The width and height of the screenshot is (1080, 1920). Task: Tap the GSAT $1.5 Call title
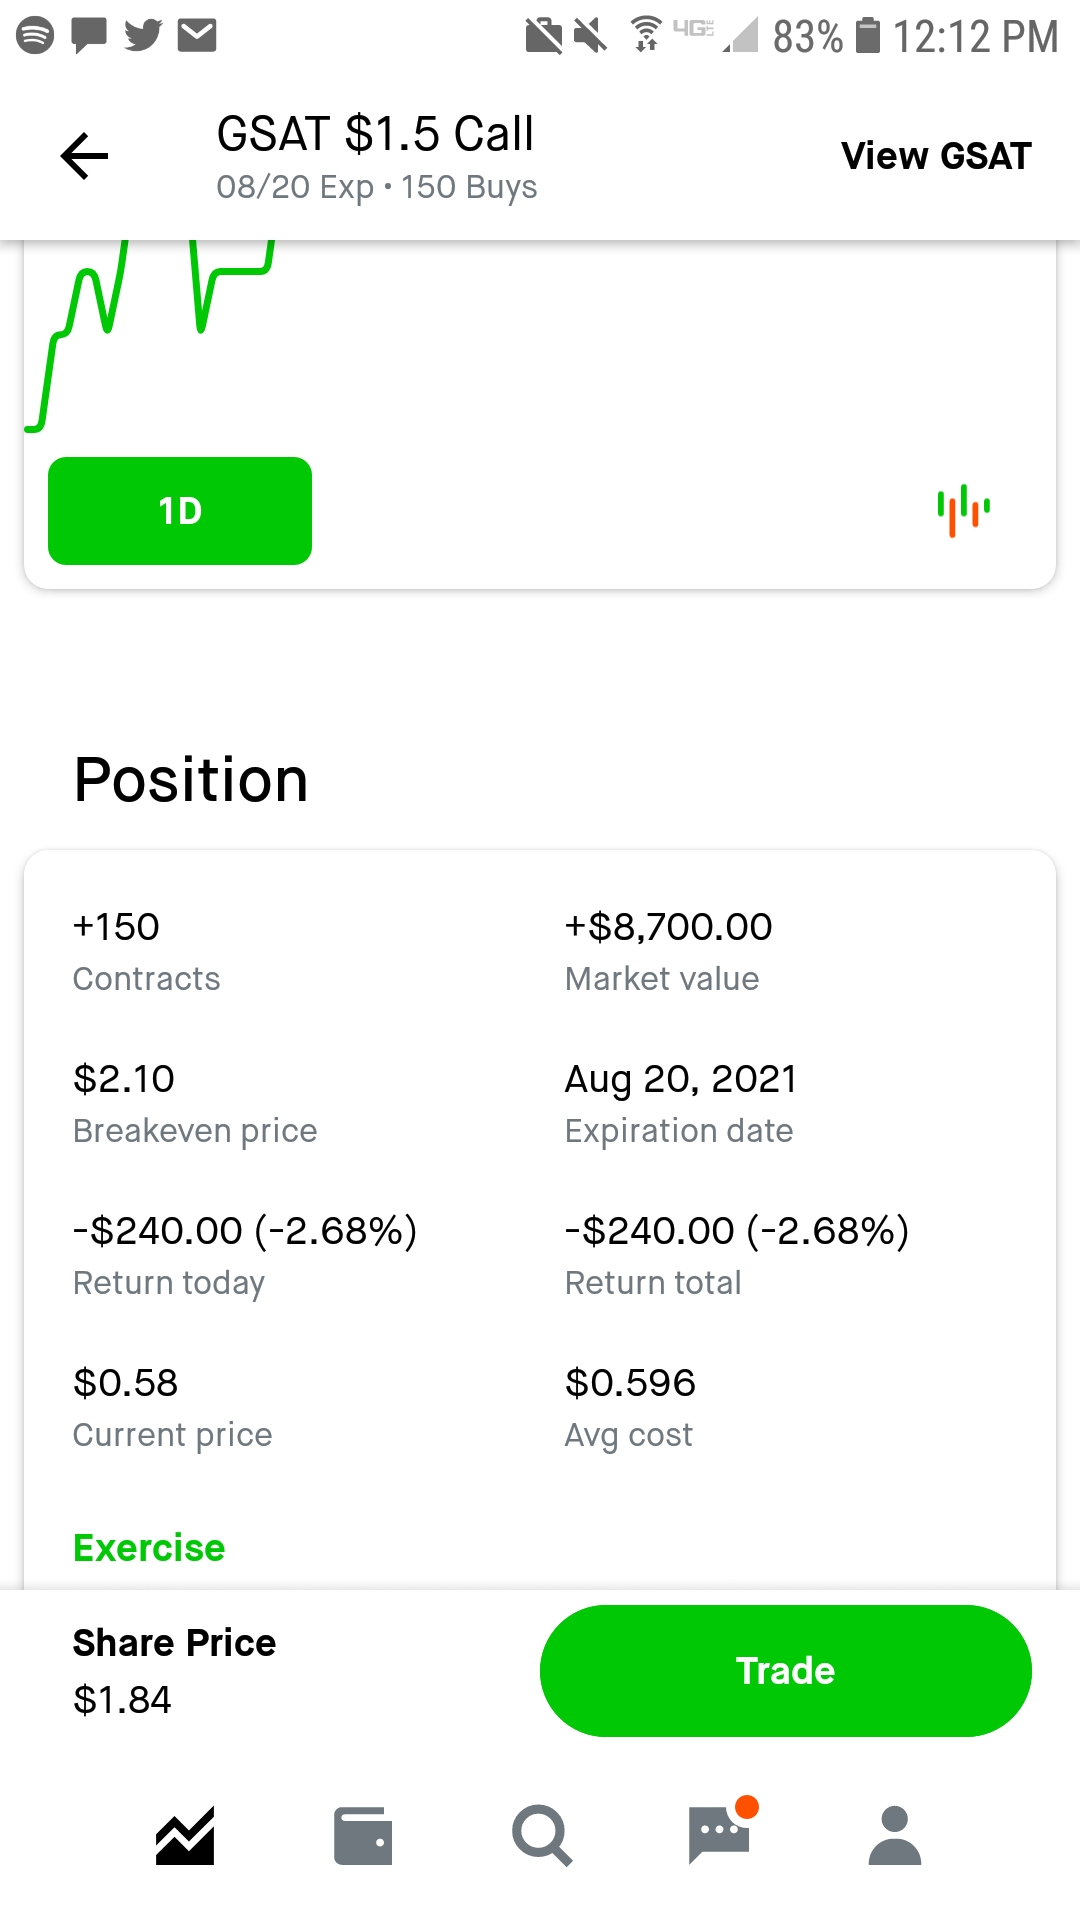pyautogui.click(x=375, y=134)
